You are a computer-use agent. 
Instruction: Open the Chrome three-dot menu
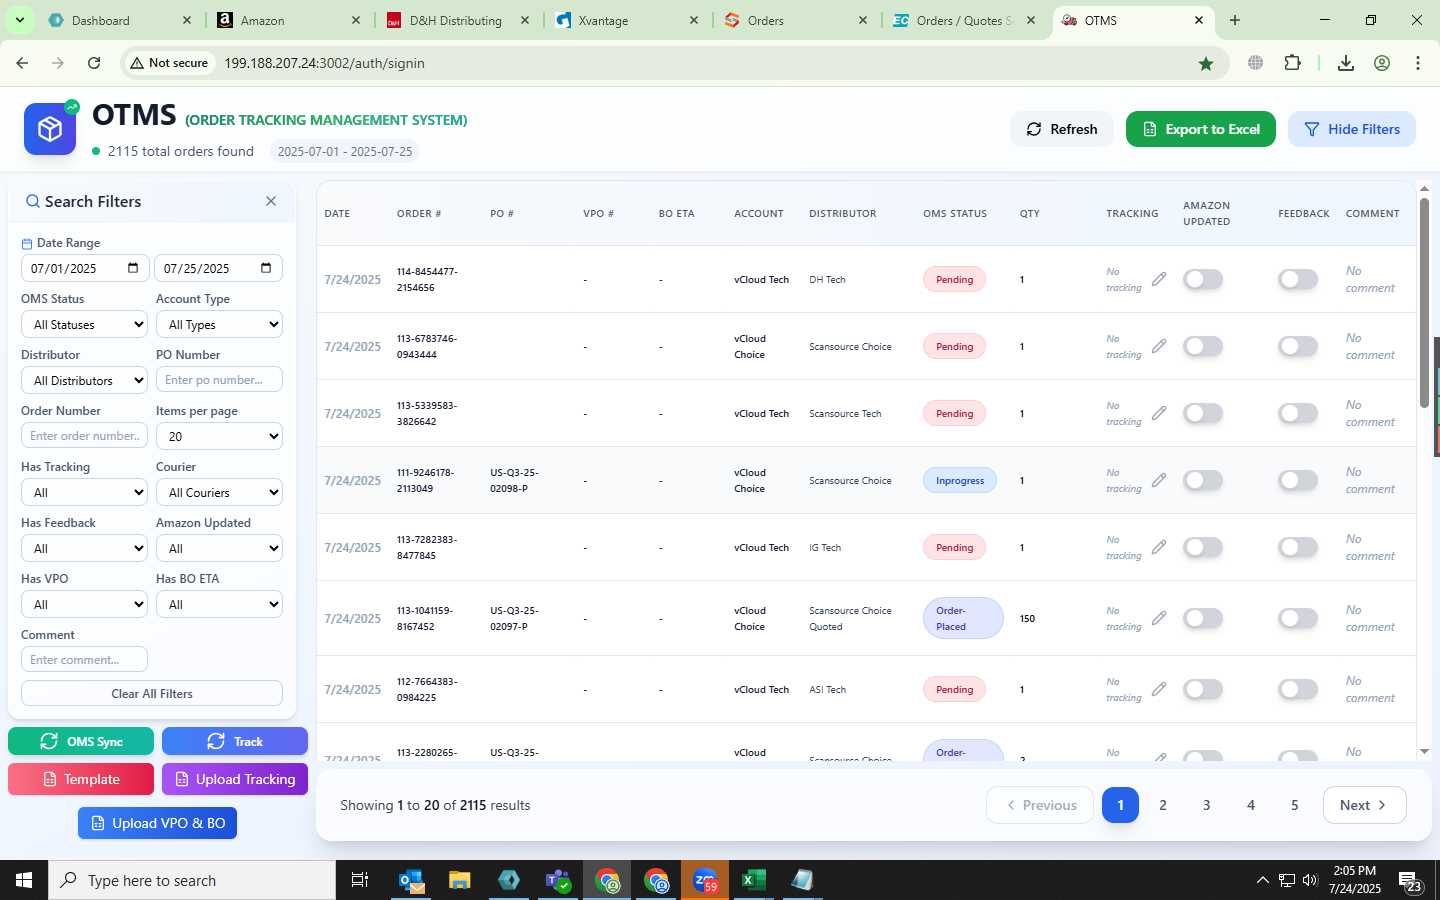click(1418, 63)
